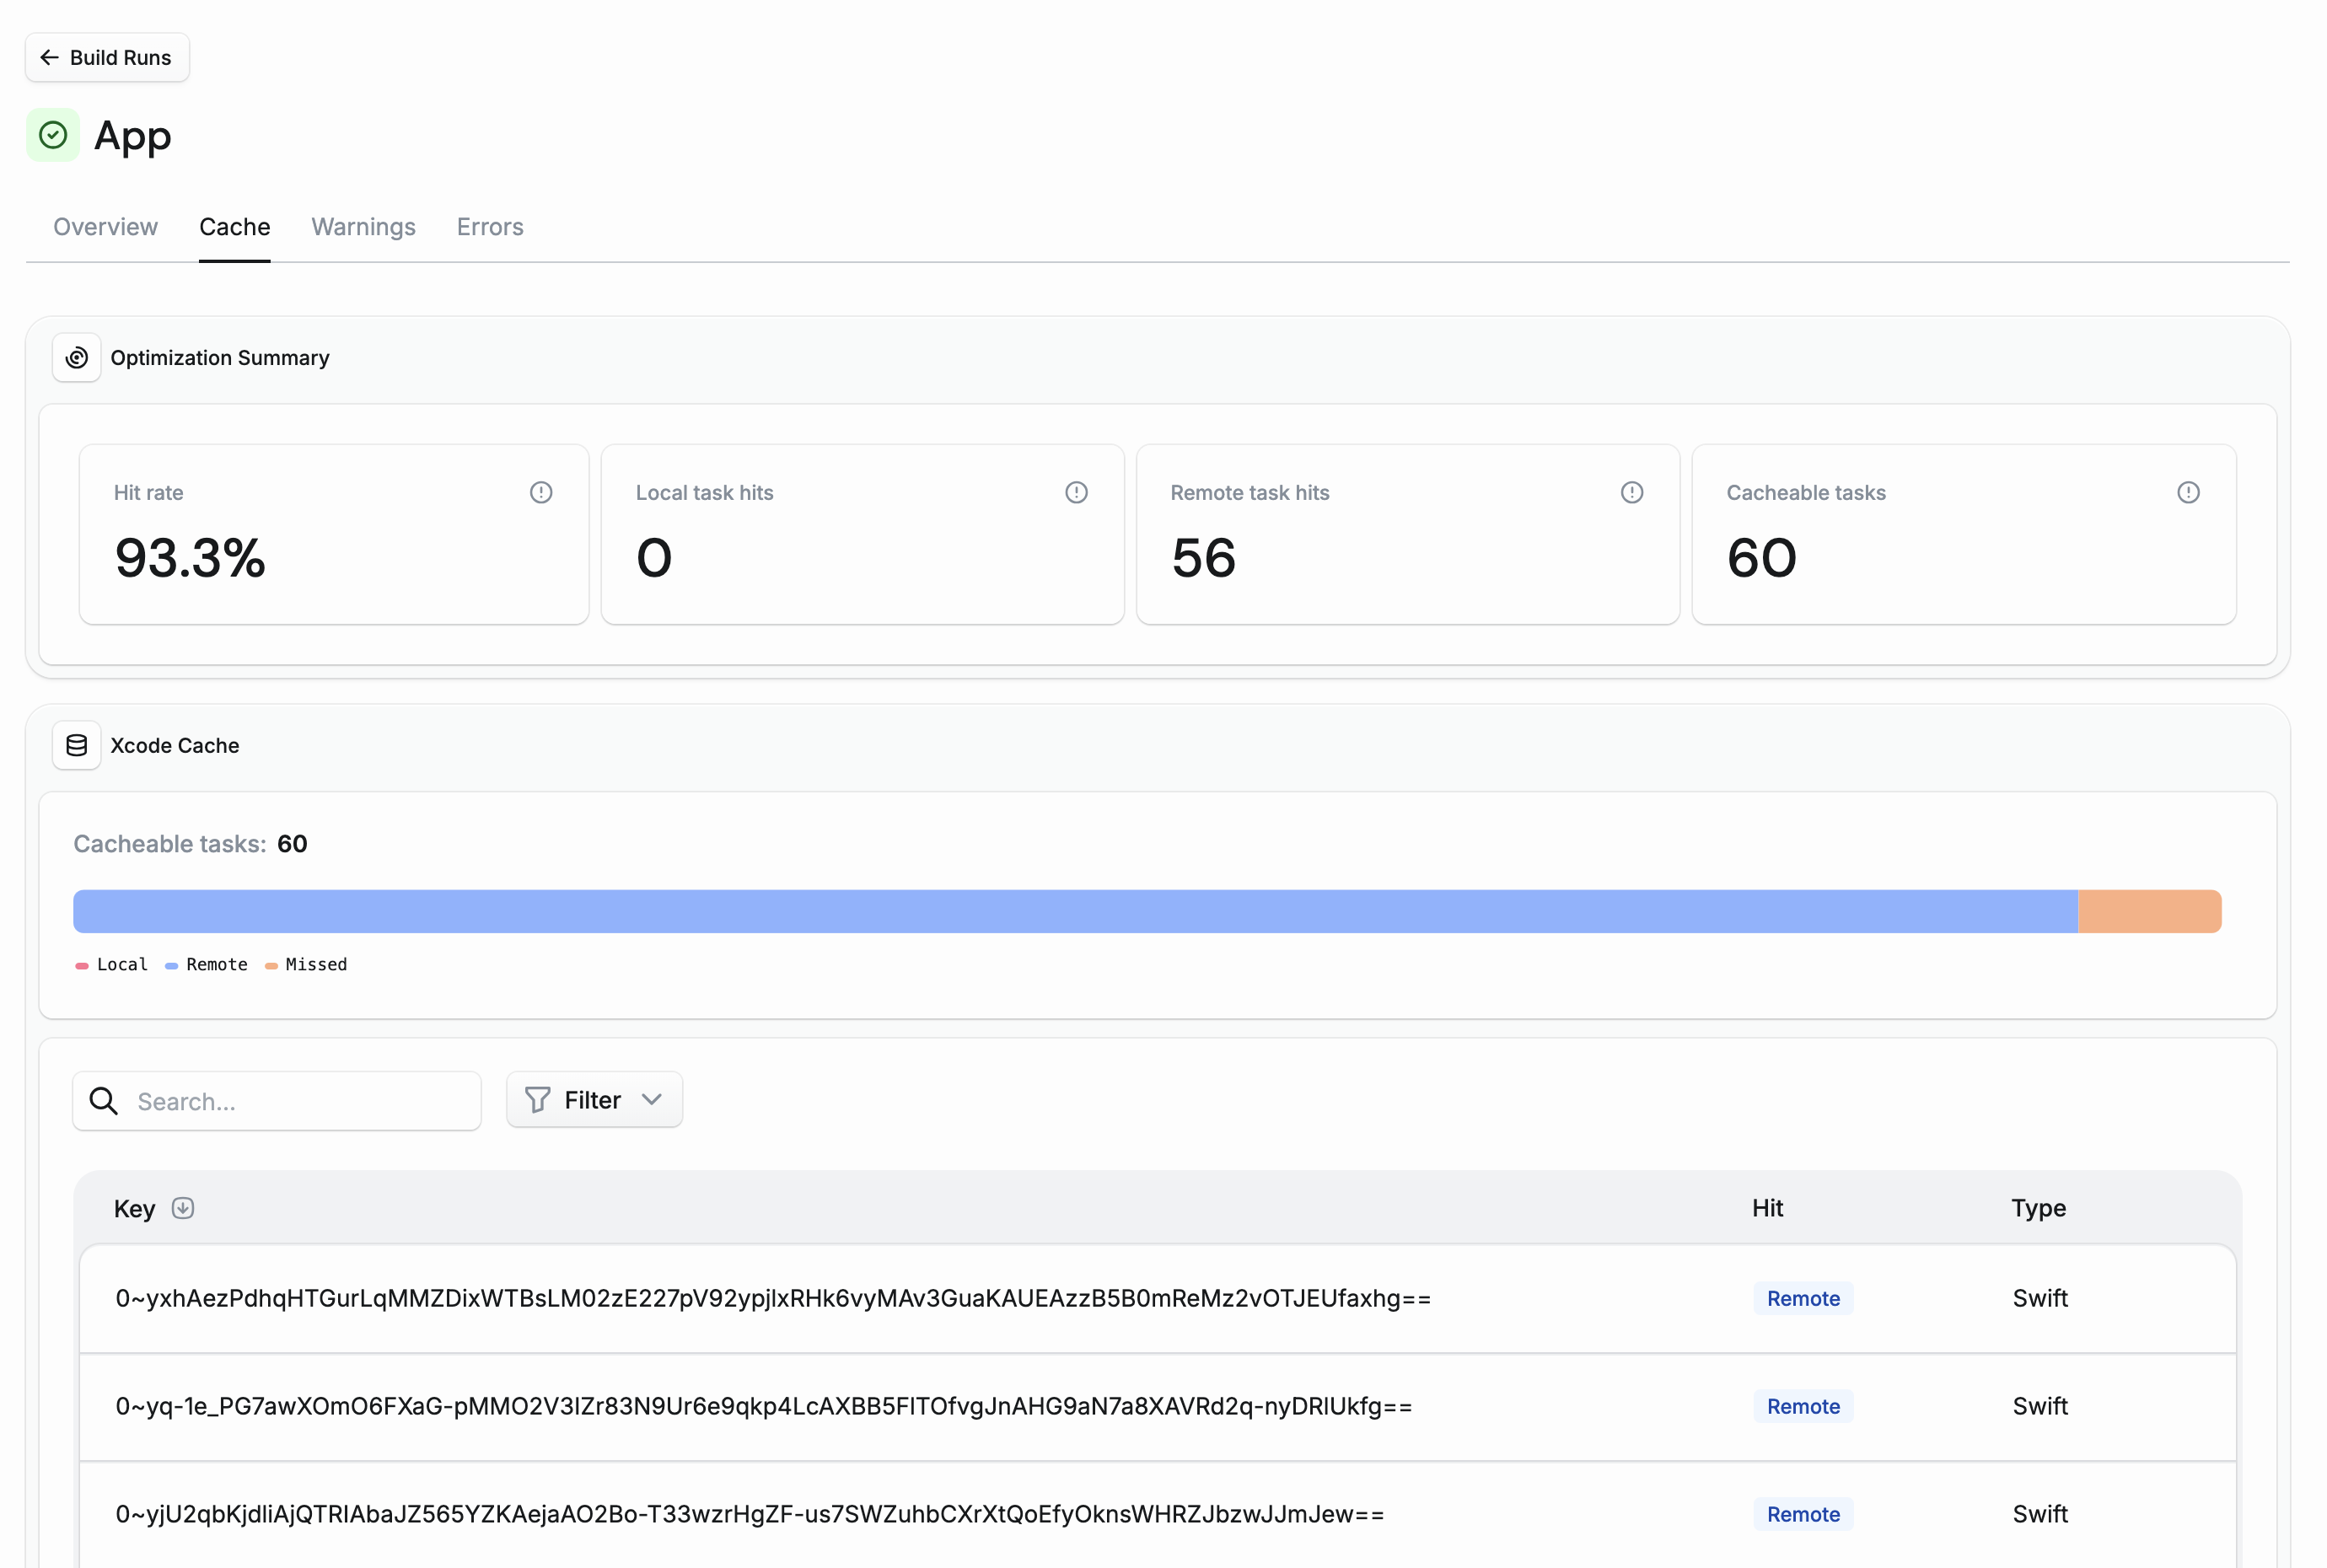The width and height of the screenshot is (2327, 1568).
Task: Click the Local task hits info icon
Action: click(x=1075, y=491)
